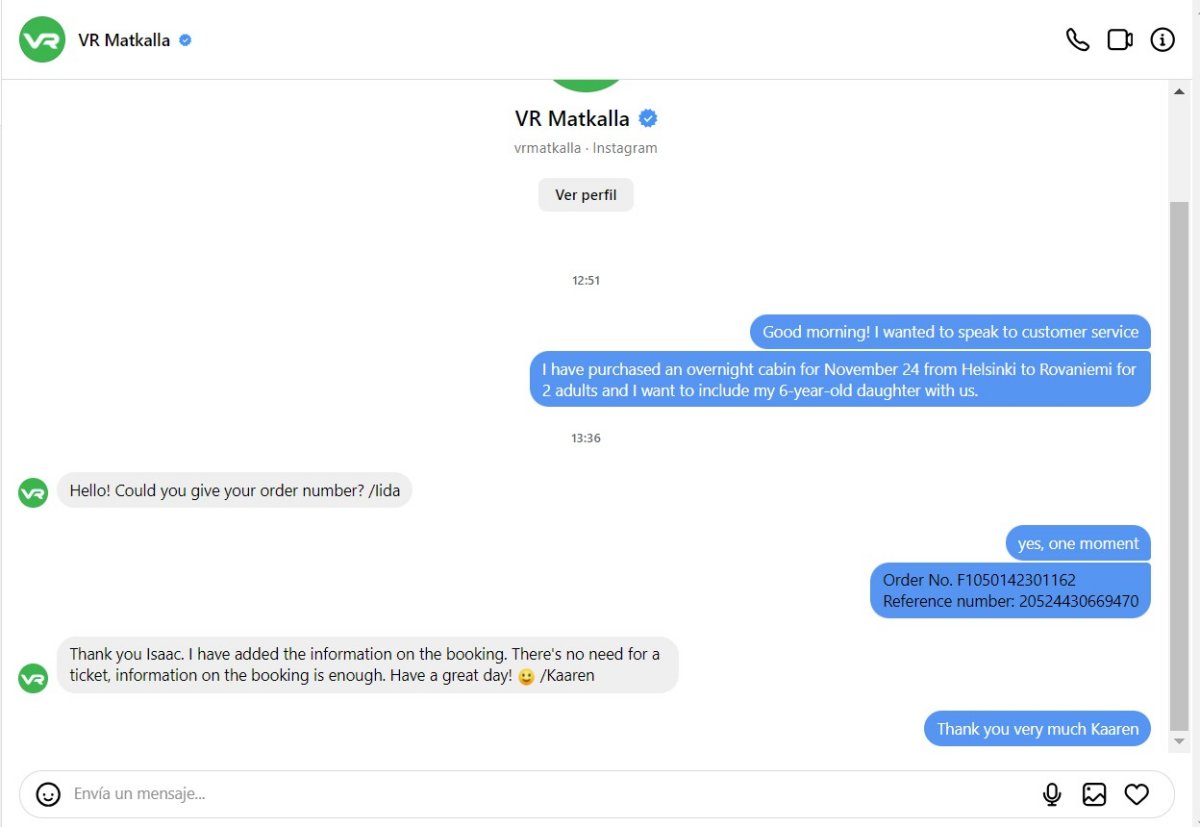Click the verified badge beside the header name

pyautogui.click(x=185, y=41)
